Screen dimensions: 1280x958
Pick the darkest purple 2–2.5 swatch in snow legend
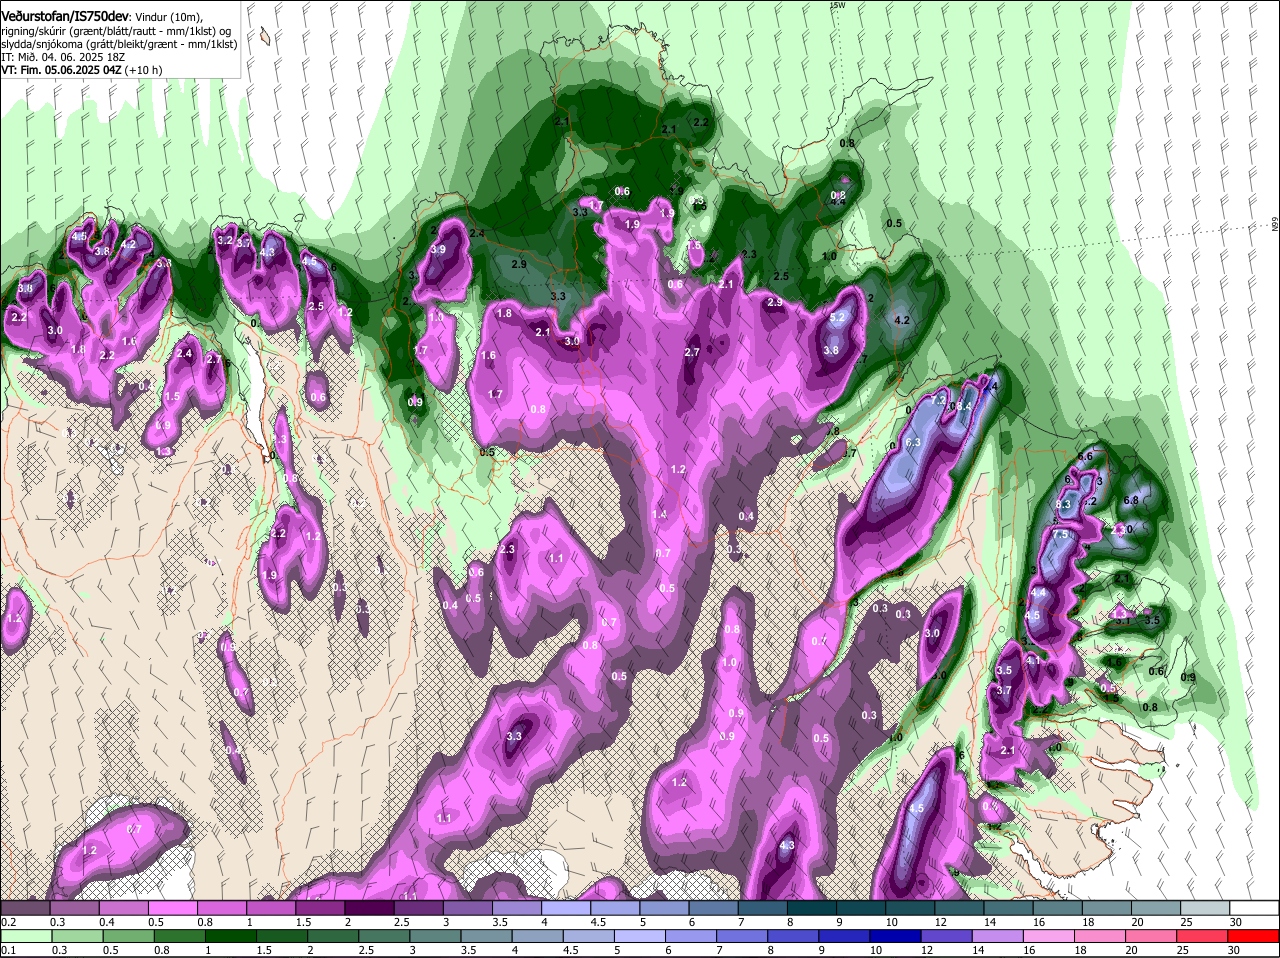(370, 907)
